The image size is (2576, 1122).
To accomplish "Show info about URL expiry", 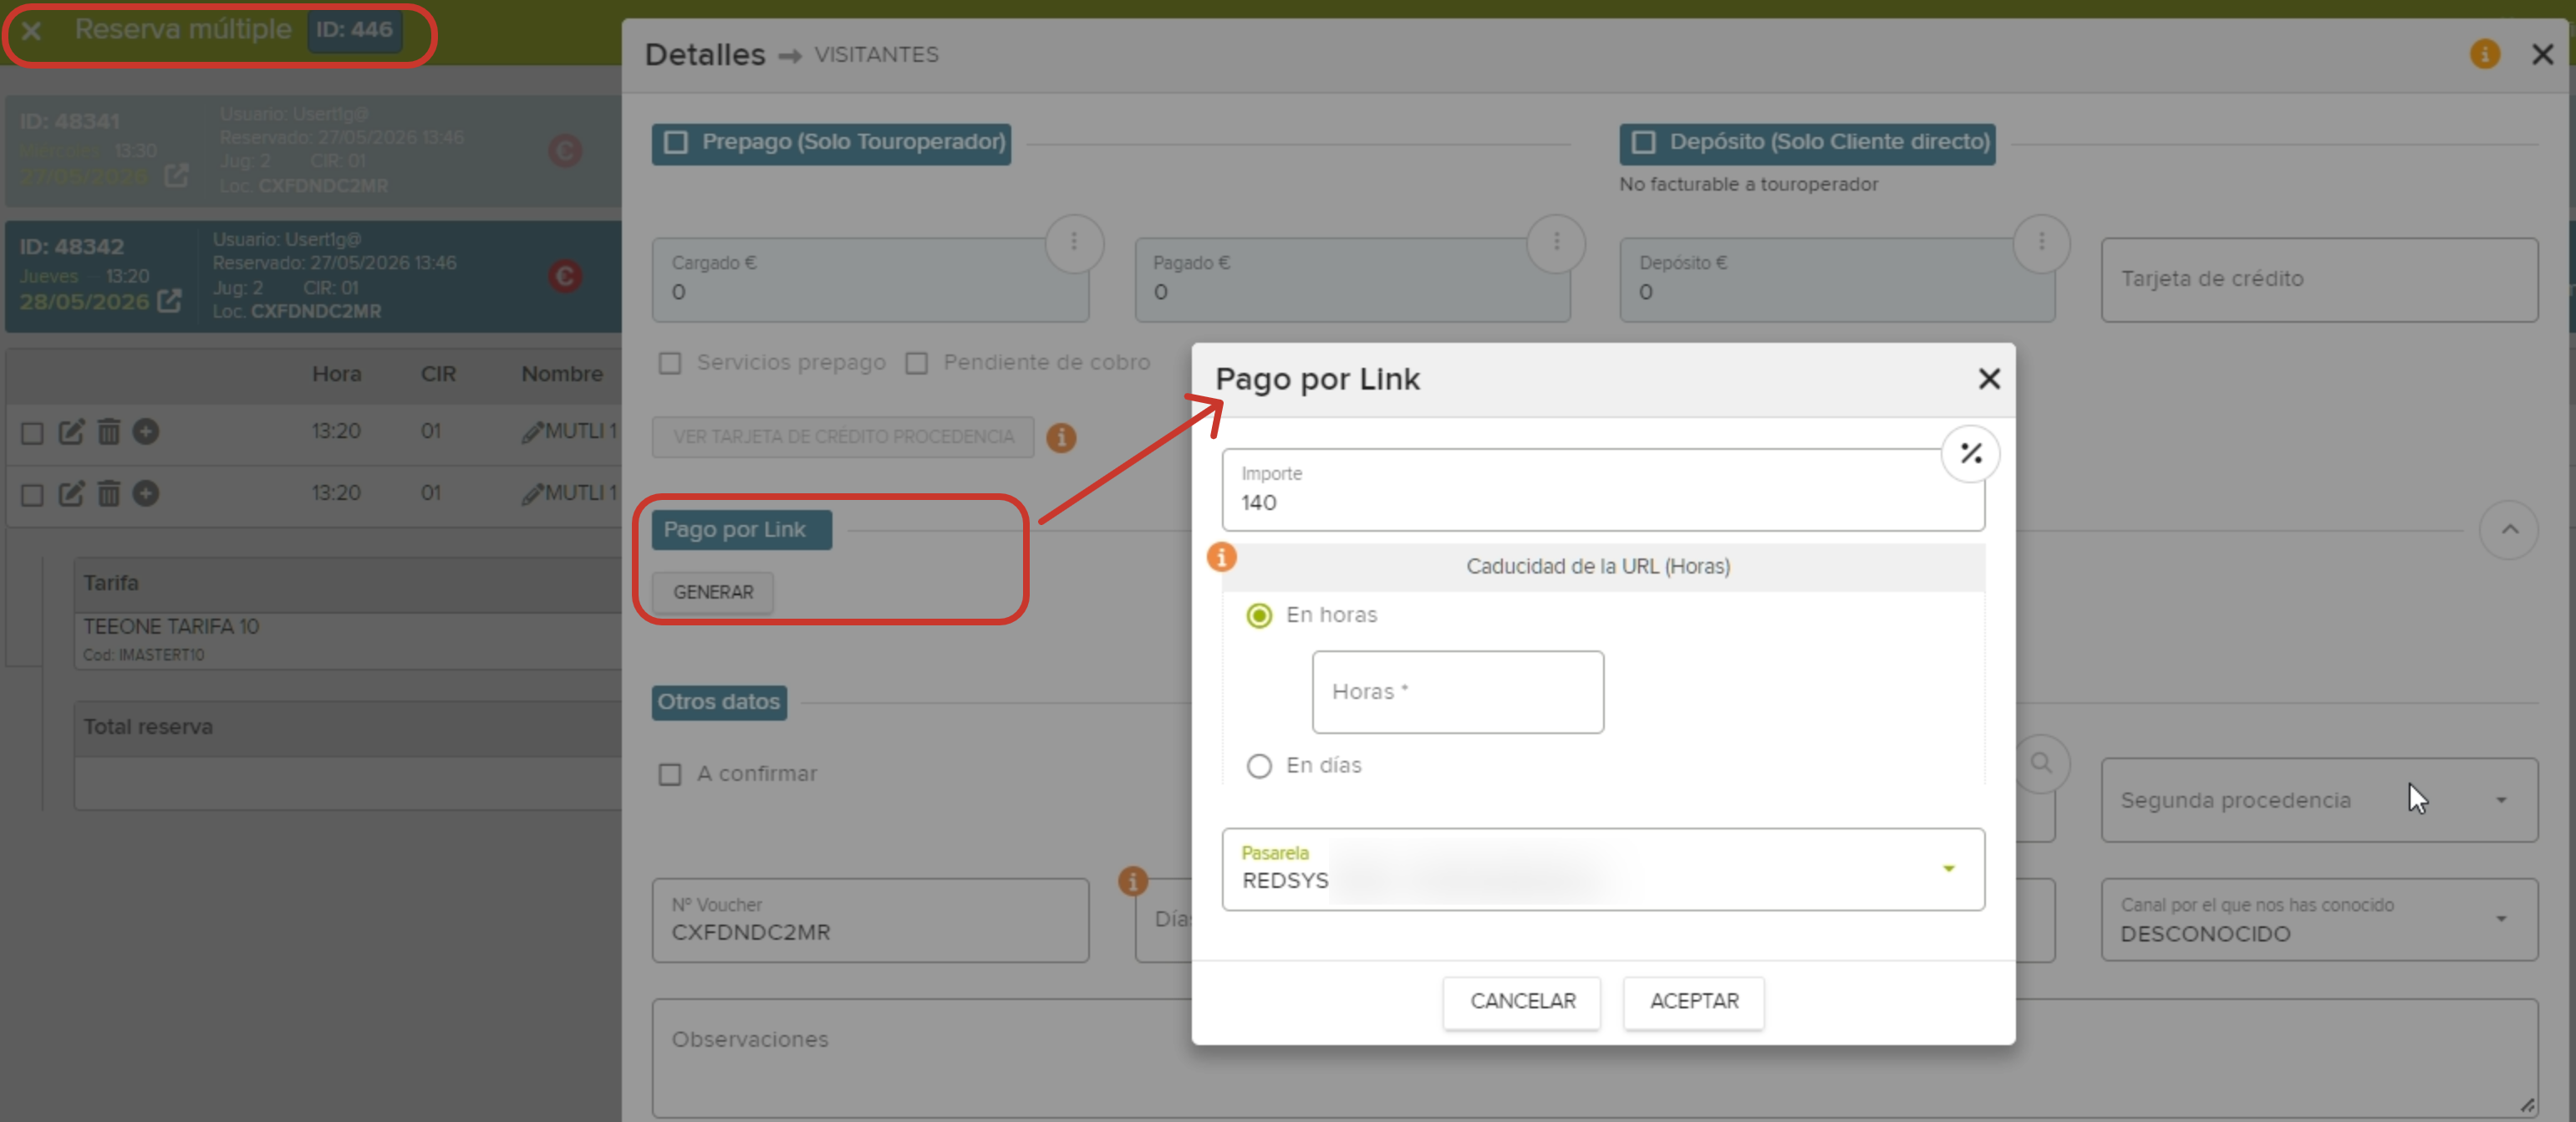I will (x=1222, y=557).
